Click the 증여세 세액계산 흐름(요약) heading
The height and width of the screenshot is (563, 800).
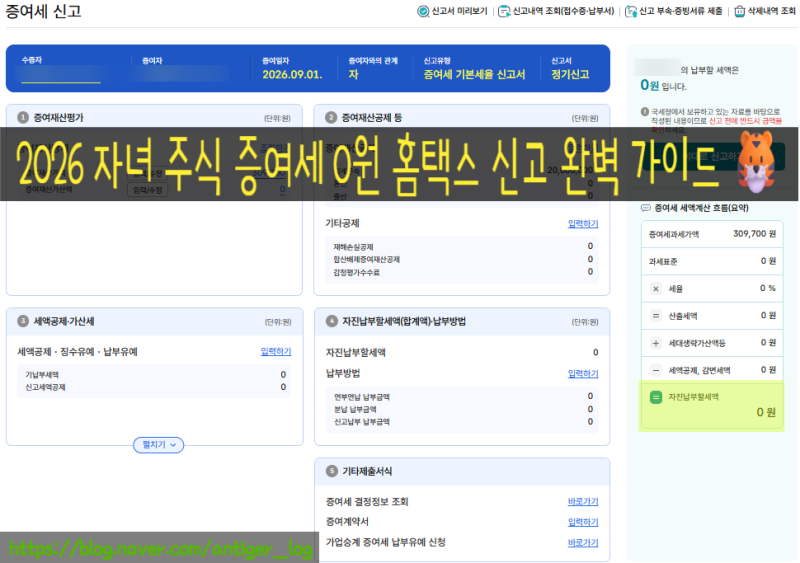coord(702,208)
